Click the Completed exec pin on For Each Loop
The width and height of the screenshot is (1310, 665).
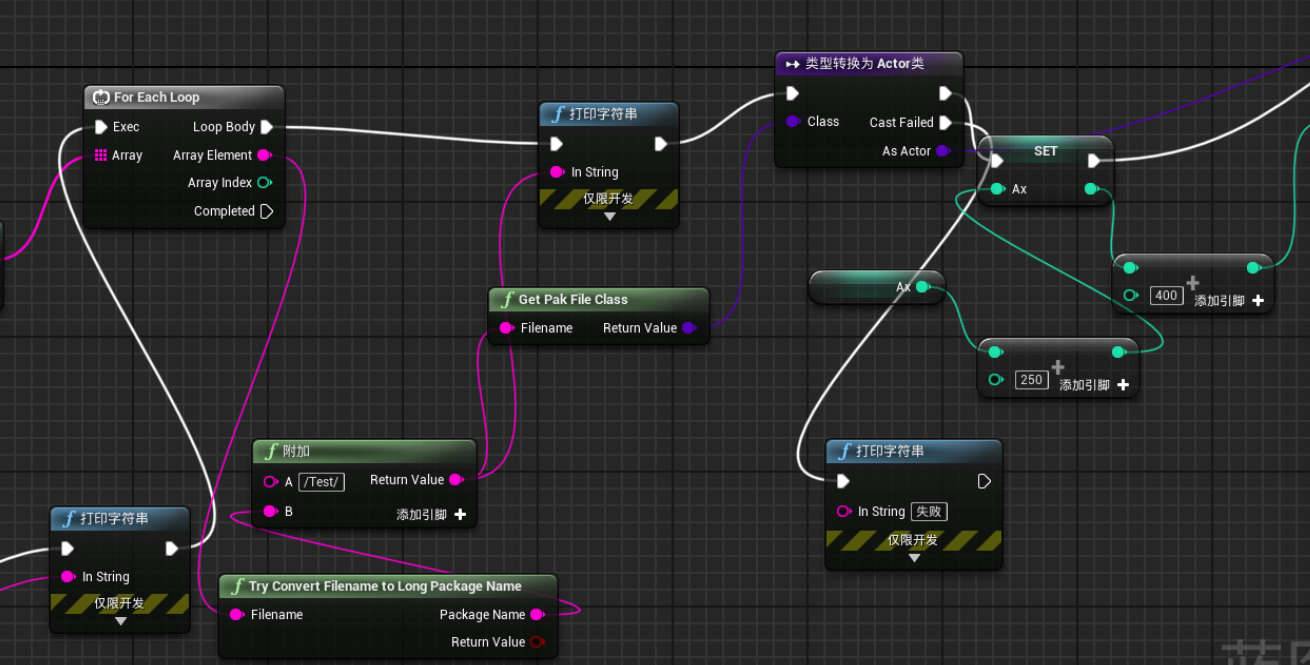click(x=266, y=211)
